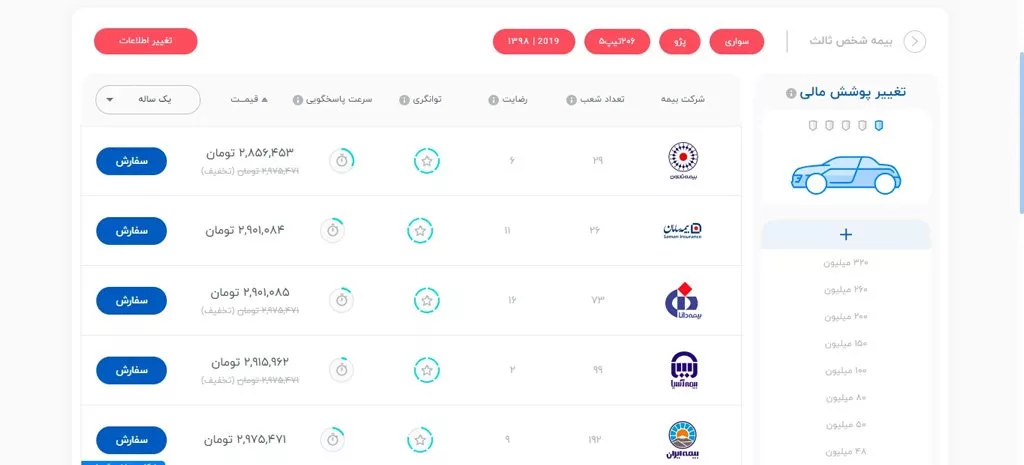Viewport: 1024px width, 465px height.
Task: Click the first-row insurer logo with red center
Action: [x=688, y=160]
